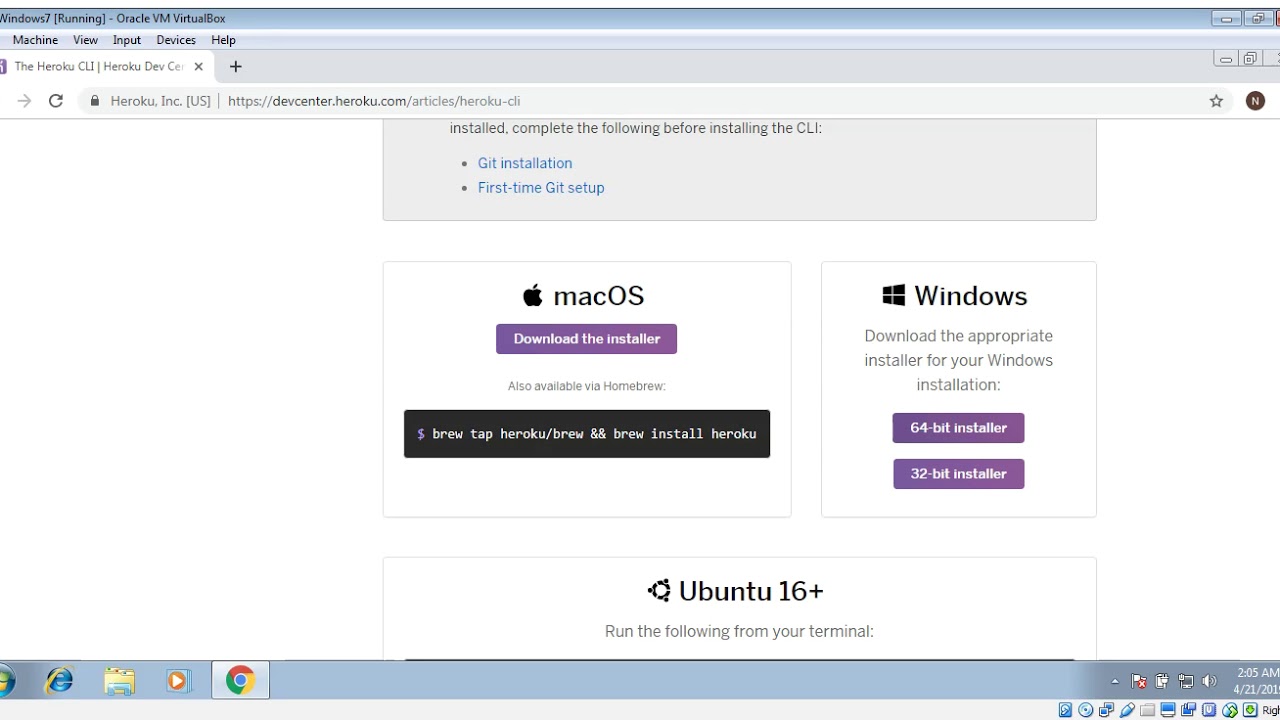Download the 32-bit installer for Windows
The image size is (1280, 720).
[958, 474]
